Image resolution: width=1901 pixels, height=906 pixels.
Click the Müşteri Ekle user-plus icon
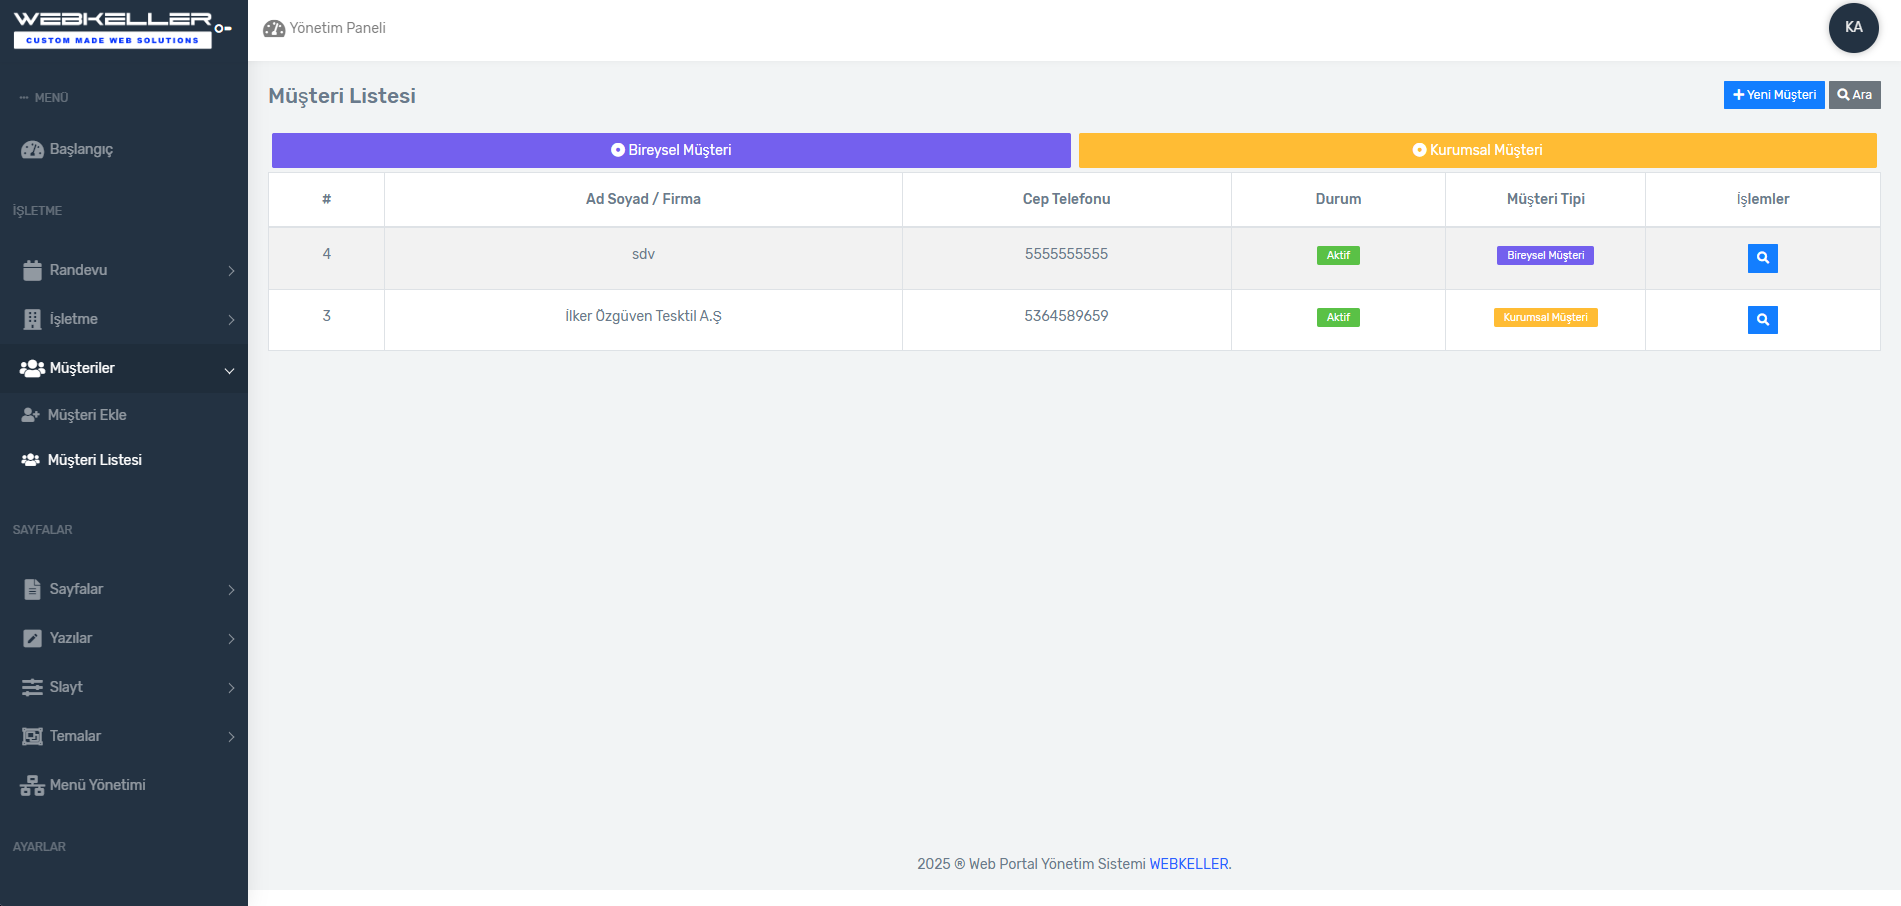point(31,415)
